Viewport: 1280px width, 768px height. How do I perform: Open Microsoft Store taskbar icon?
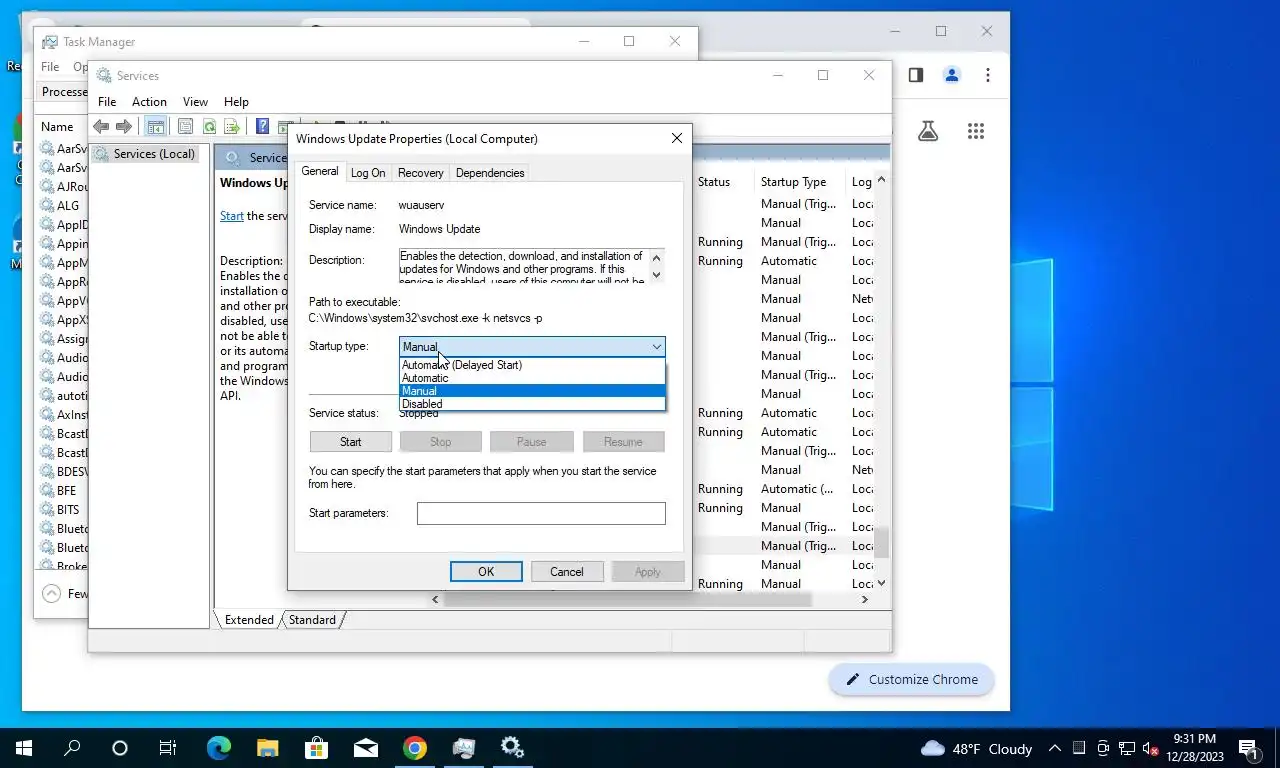[316, 748]
